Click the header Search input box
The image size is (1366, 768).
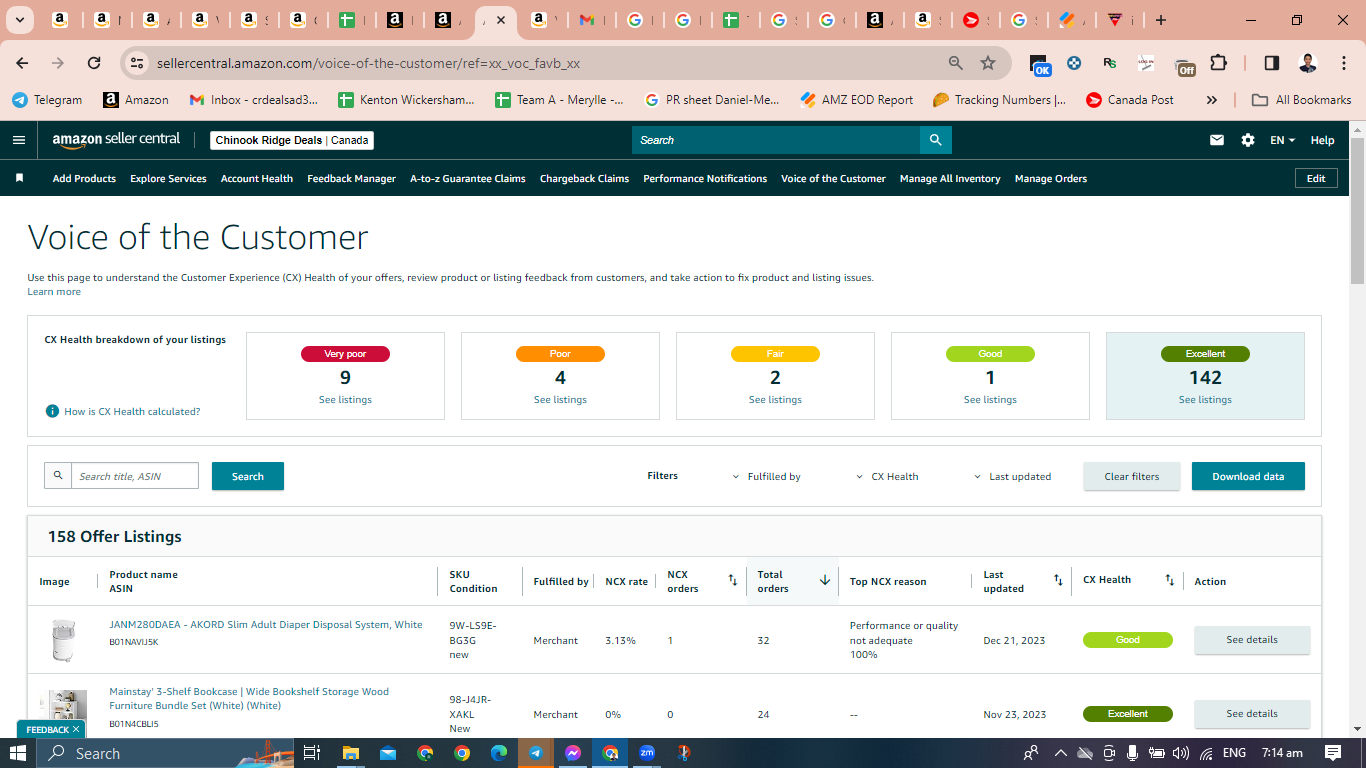click(776, 140)
